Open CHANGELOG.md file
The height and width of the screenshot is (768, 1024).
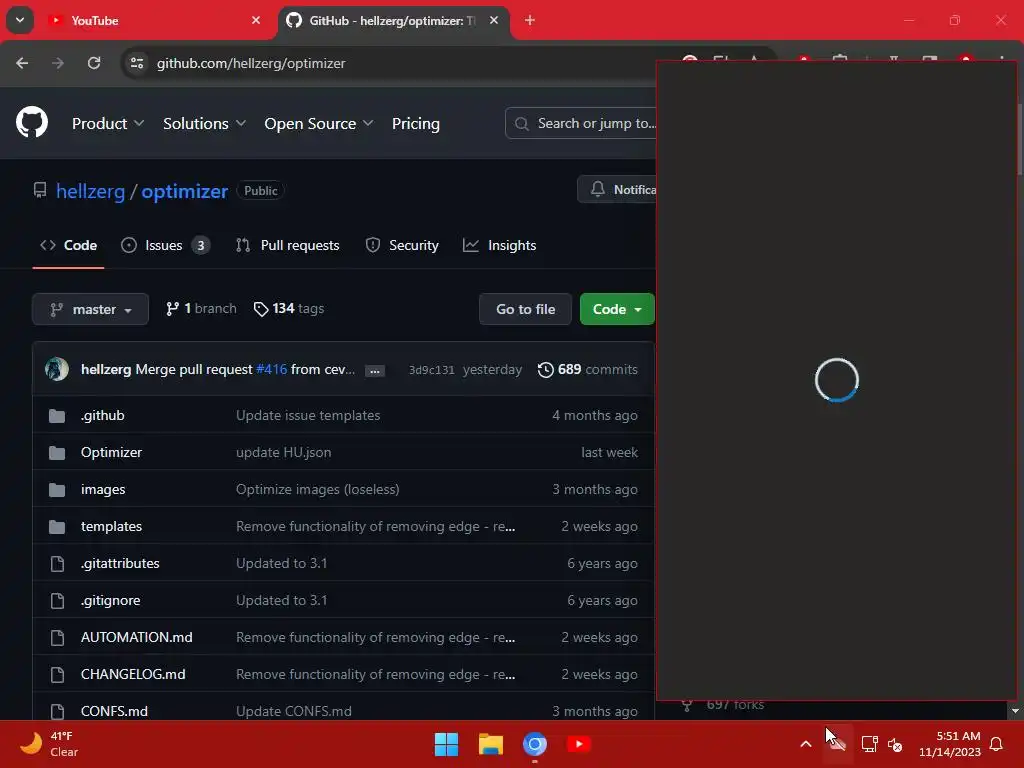tap(133, 674)
